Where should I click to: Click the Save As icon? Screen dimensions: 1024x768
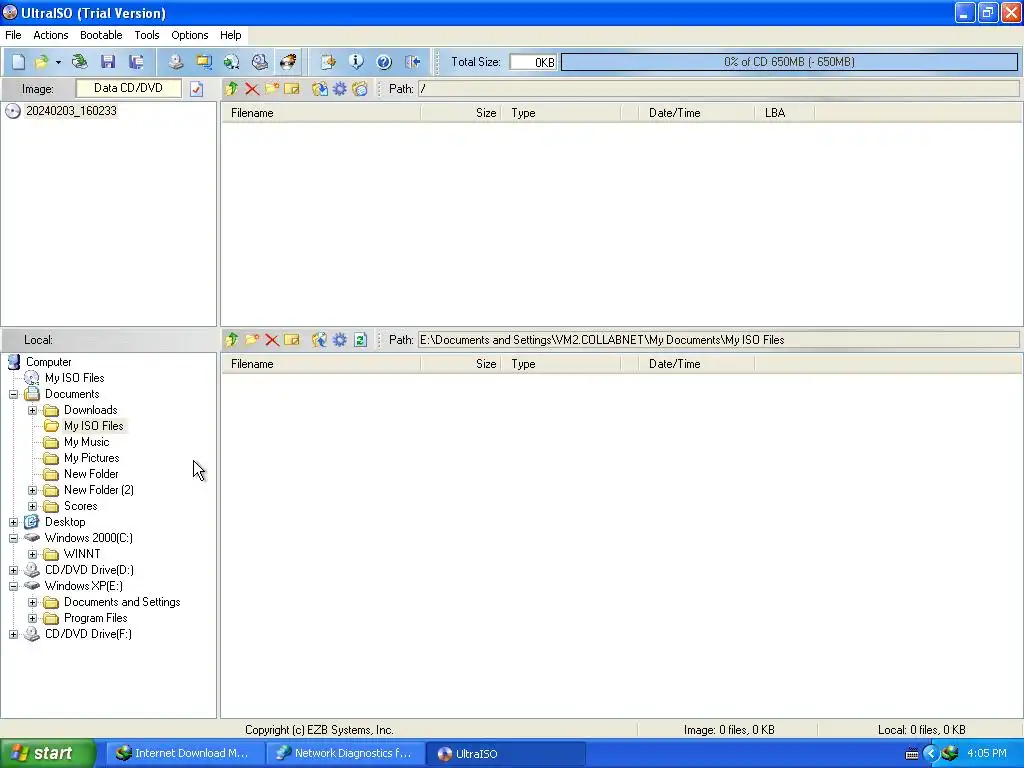[x=136, y=62]
